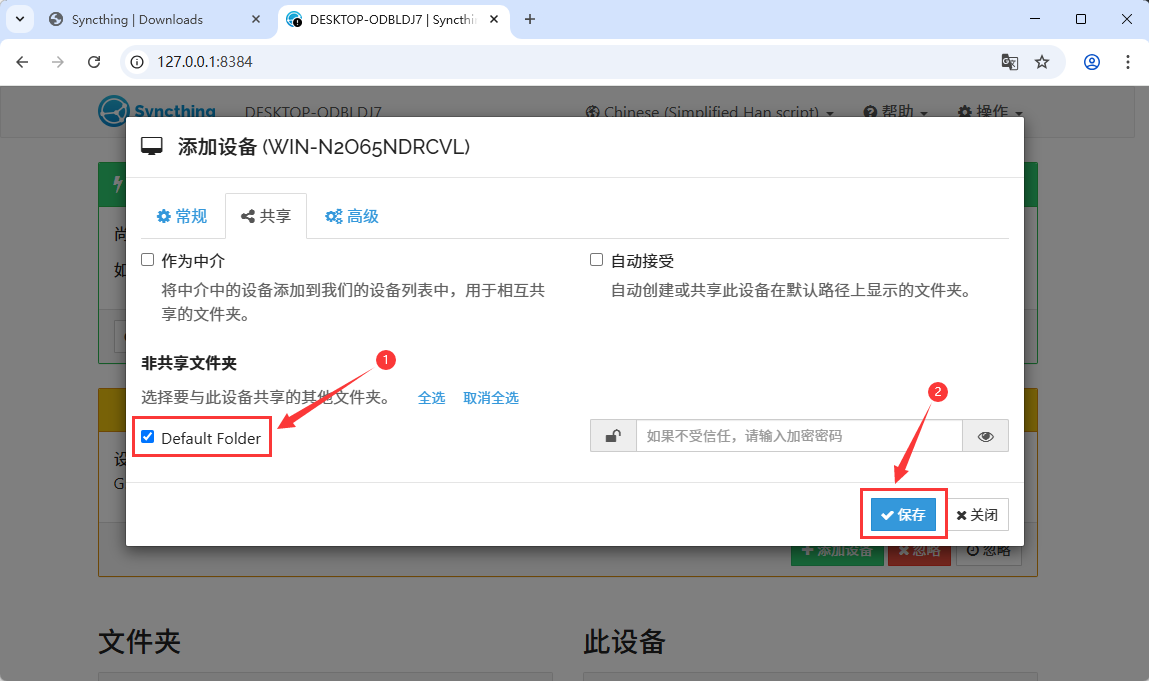Viewport: 1149px width, 682px height.
Task: Open the Google Translate page icon
Action: (x=1009, y=62)
